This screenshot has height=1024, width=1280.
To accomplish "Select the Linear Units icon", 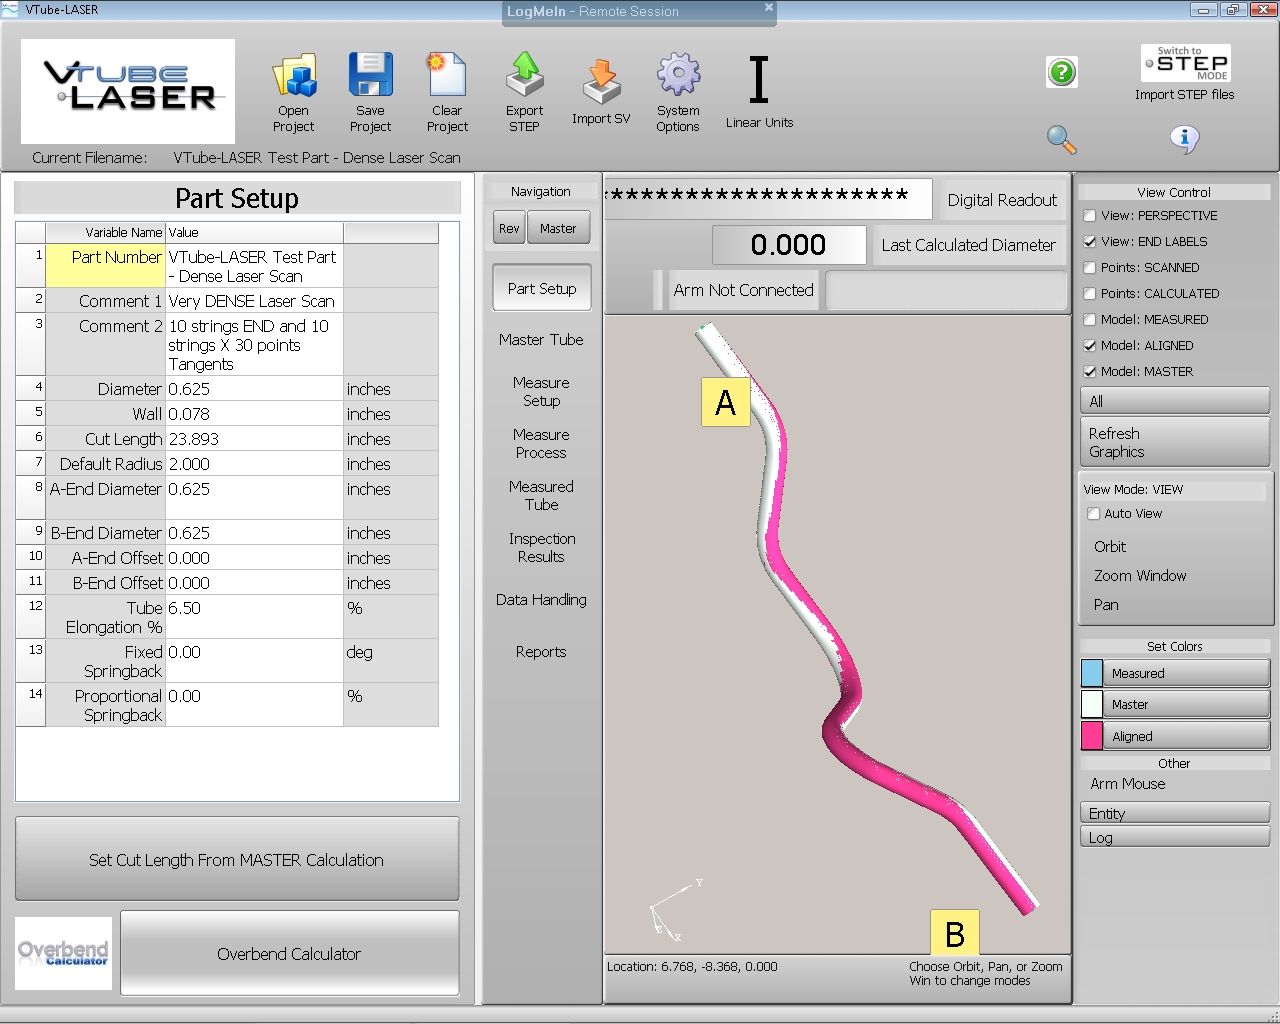I will coord(759,82).
